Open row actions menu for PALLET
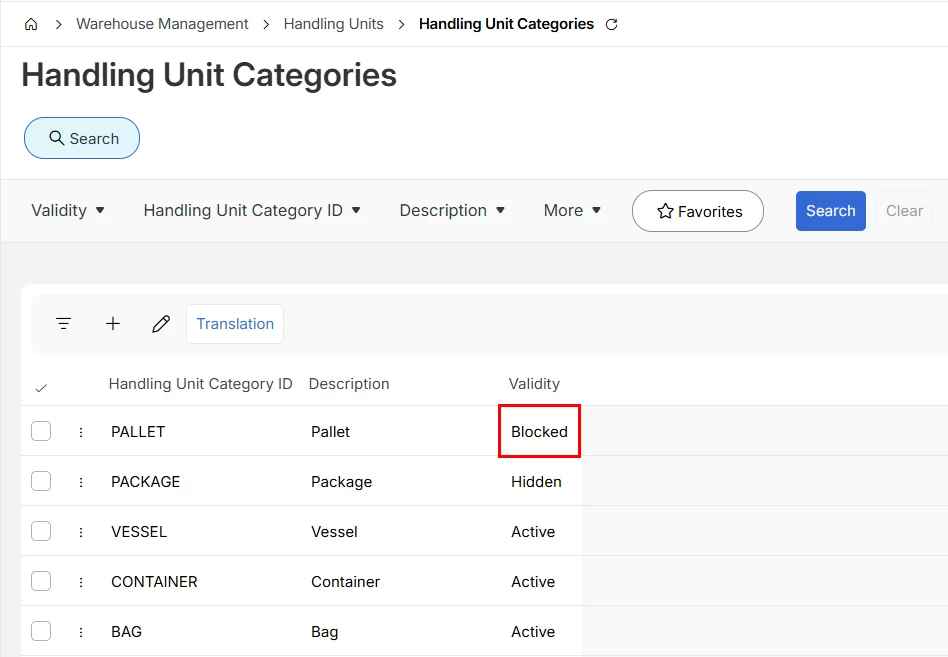Image resolution: width=948 pixels, height=657 pixels. 81,432
